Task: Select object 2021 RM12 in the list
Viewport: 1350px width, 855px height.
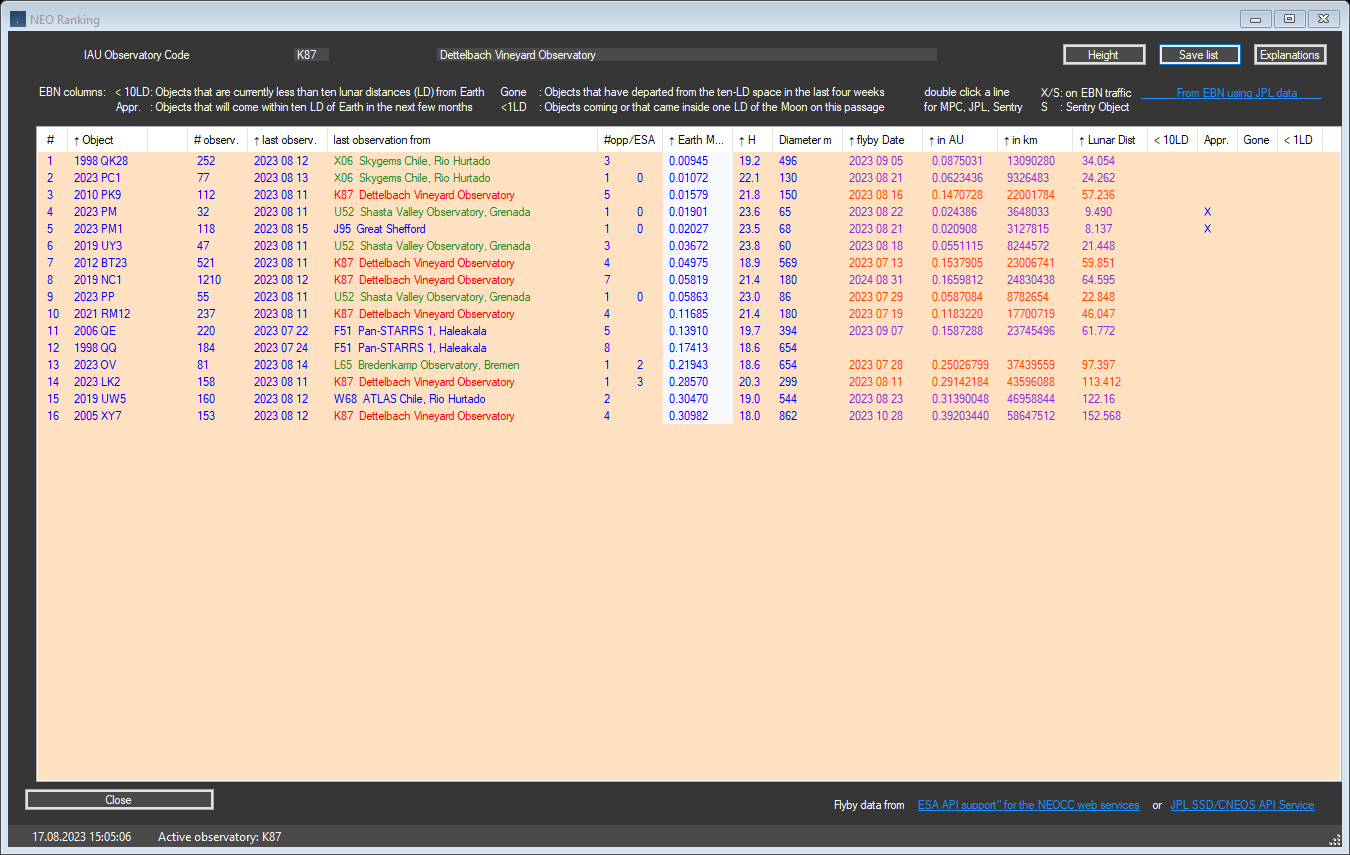Action: tap(102, 314)
